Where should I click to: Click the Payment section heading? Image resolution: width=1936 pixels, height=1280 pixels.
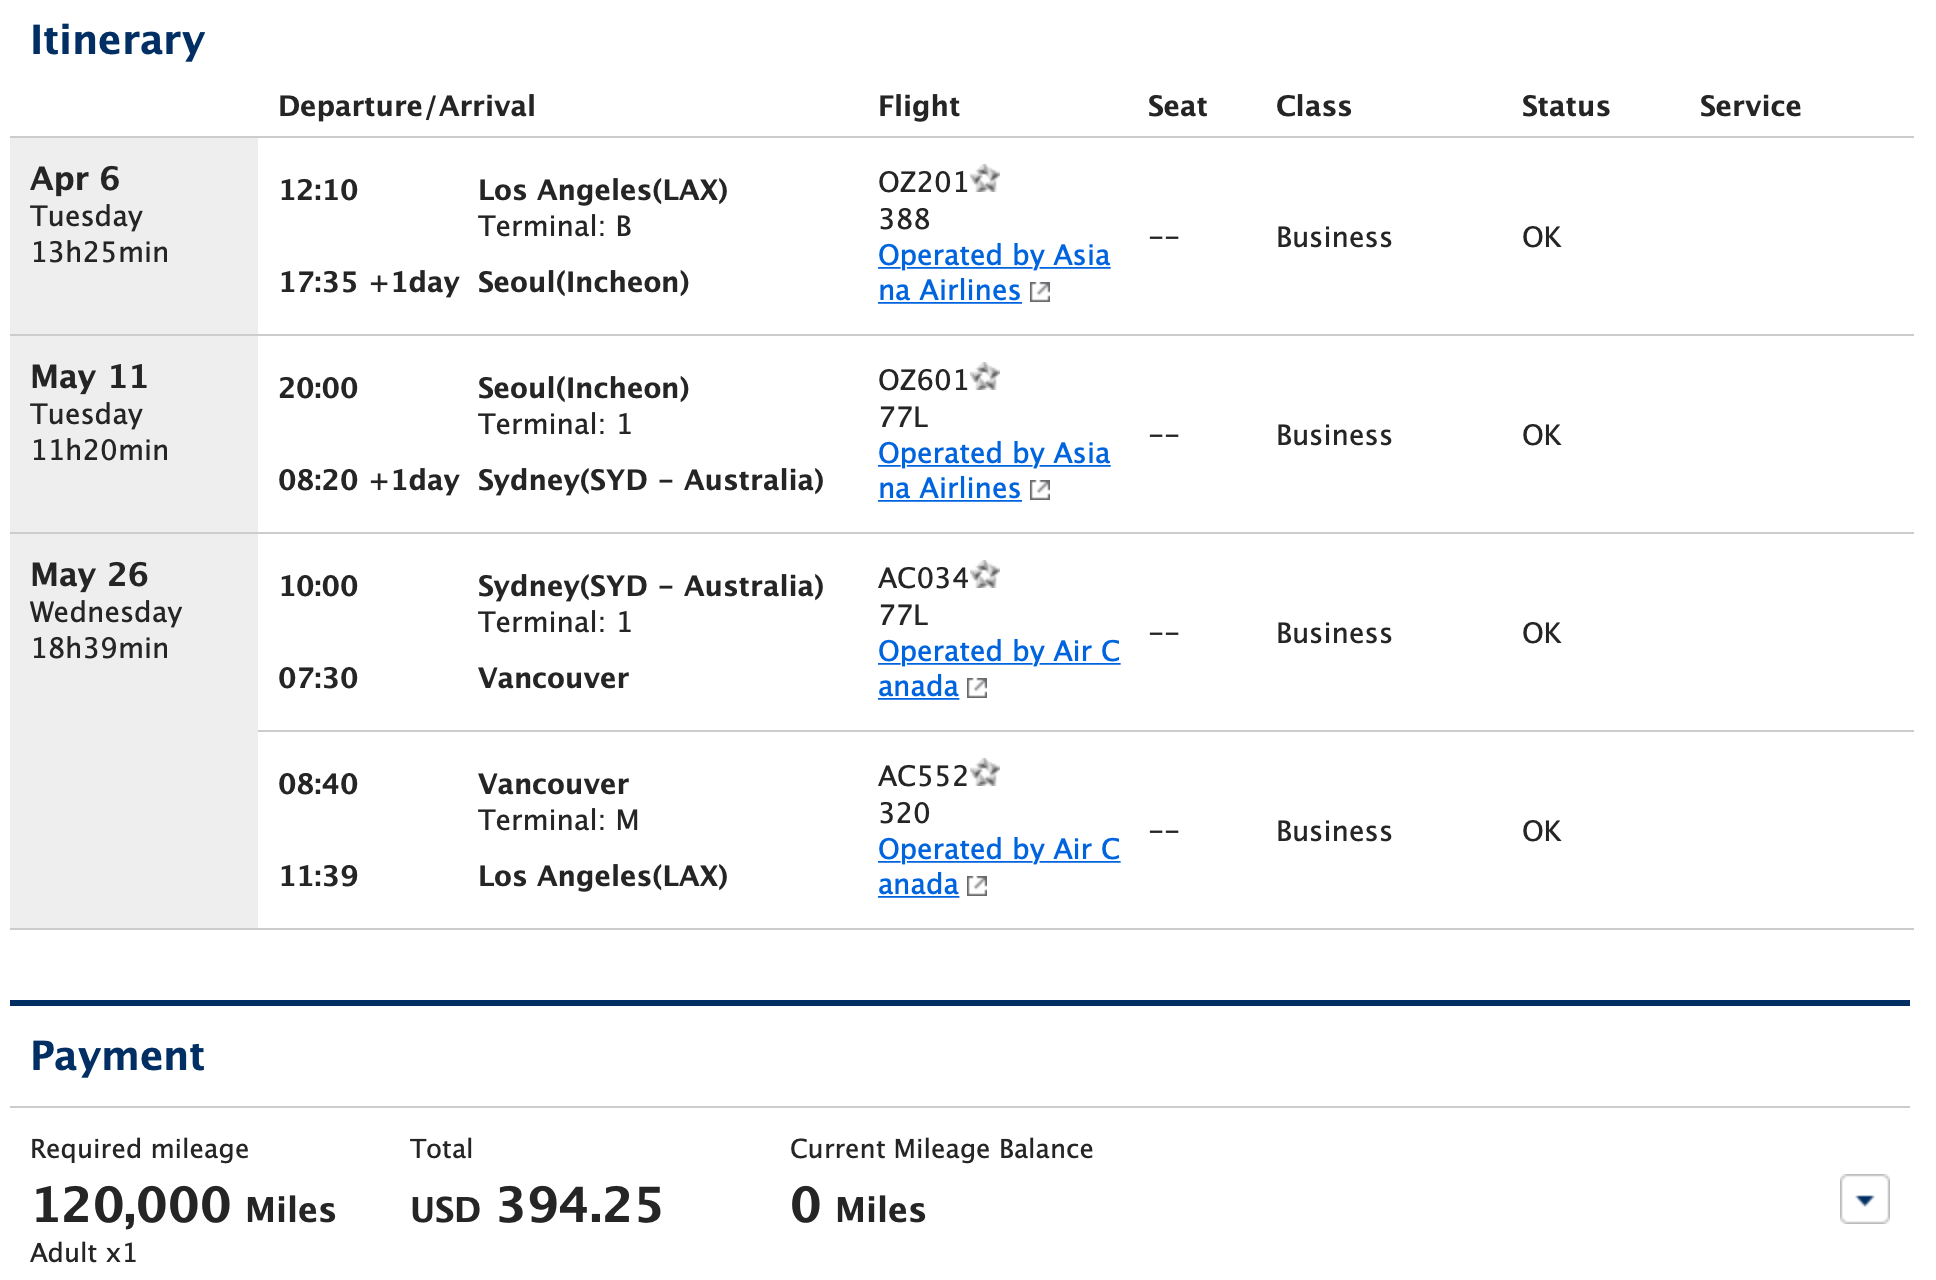[x=117, y=1055]
